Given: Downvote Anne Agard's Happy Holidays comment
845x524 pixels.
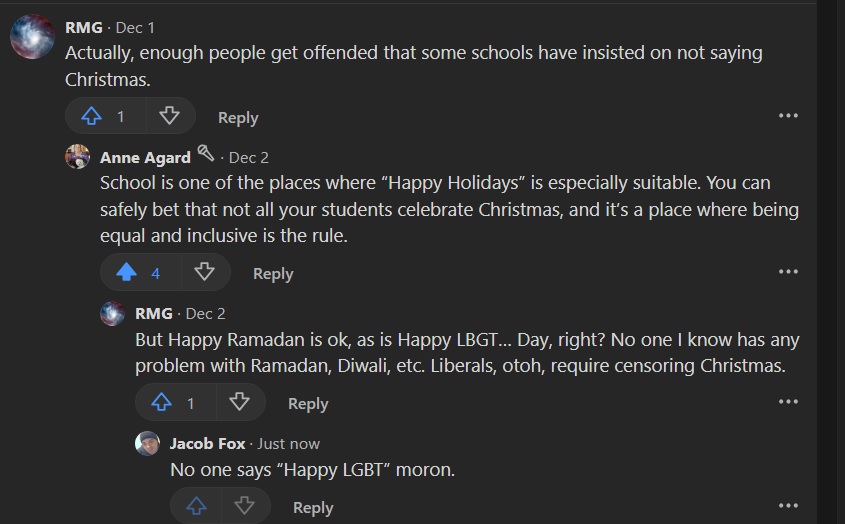Looking at the screenshot, I should pos(204,273).
